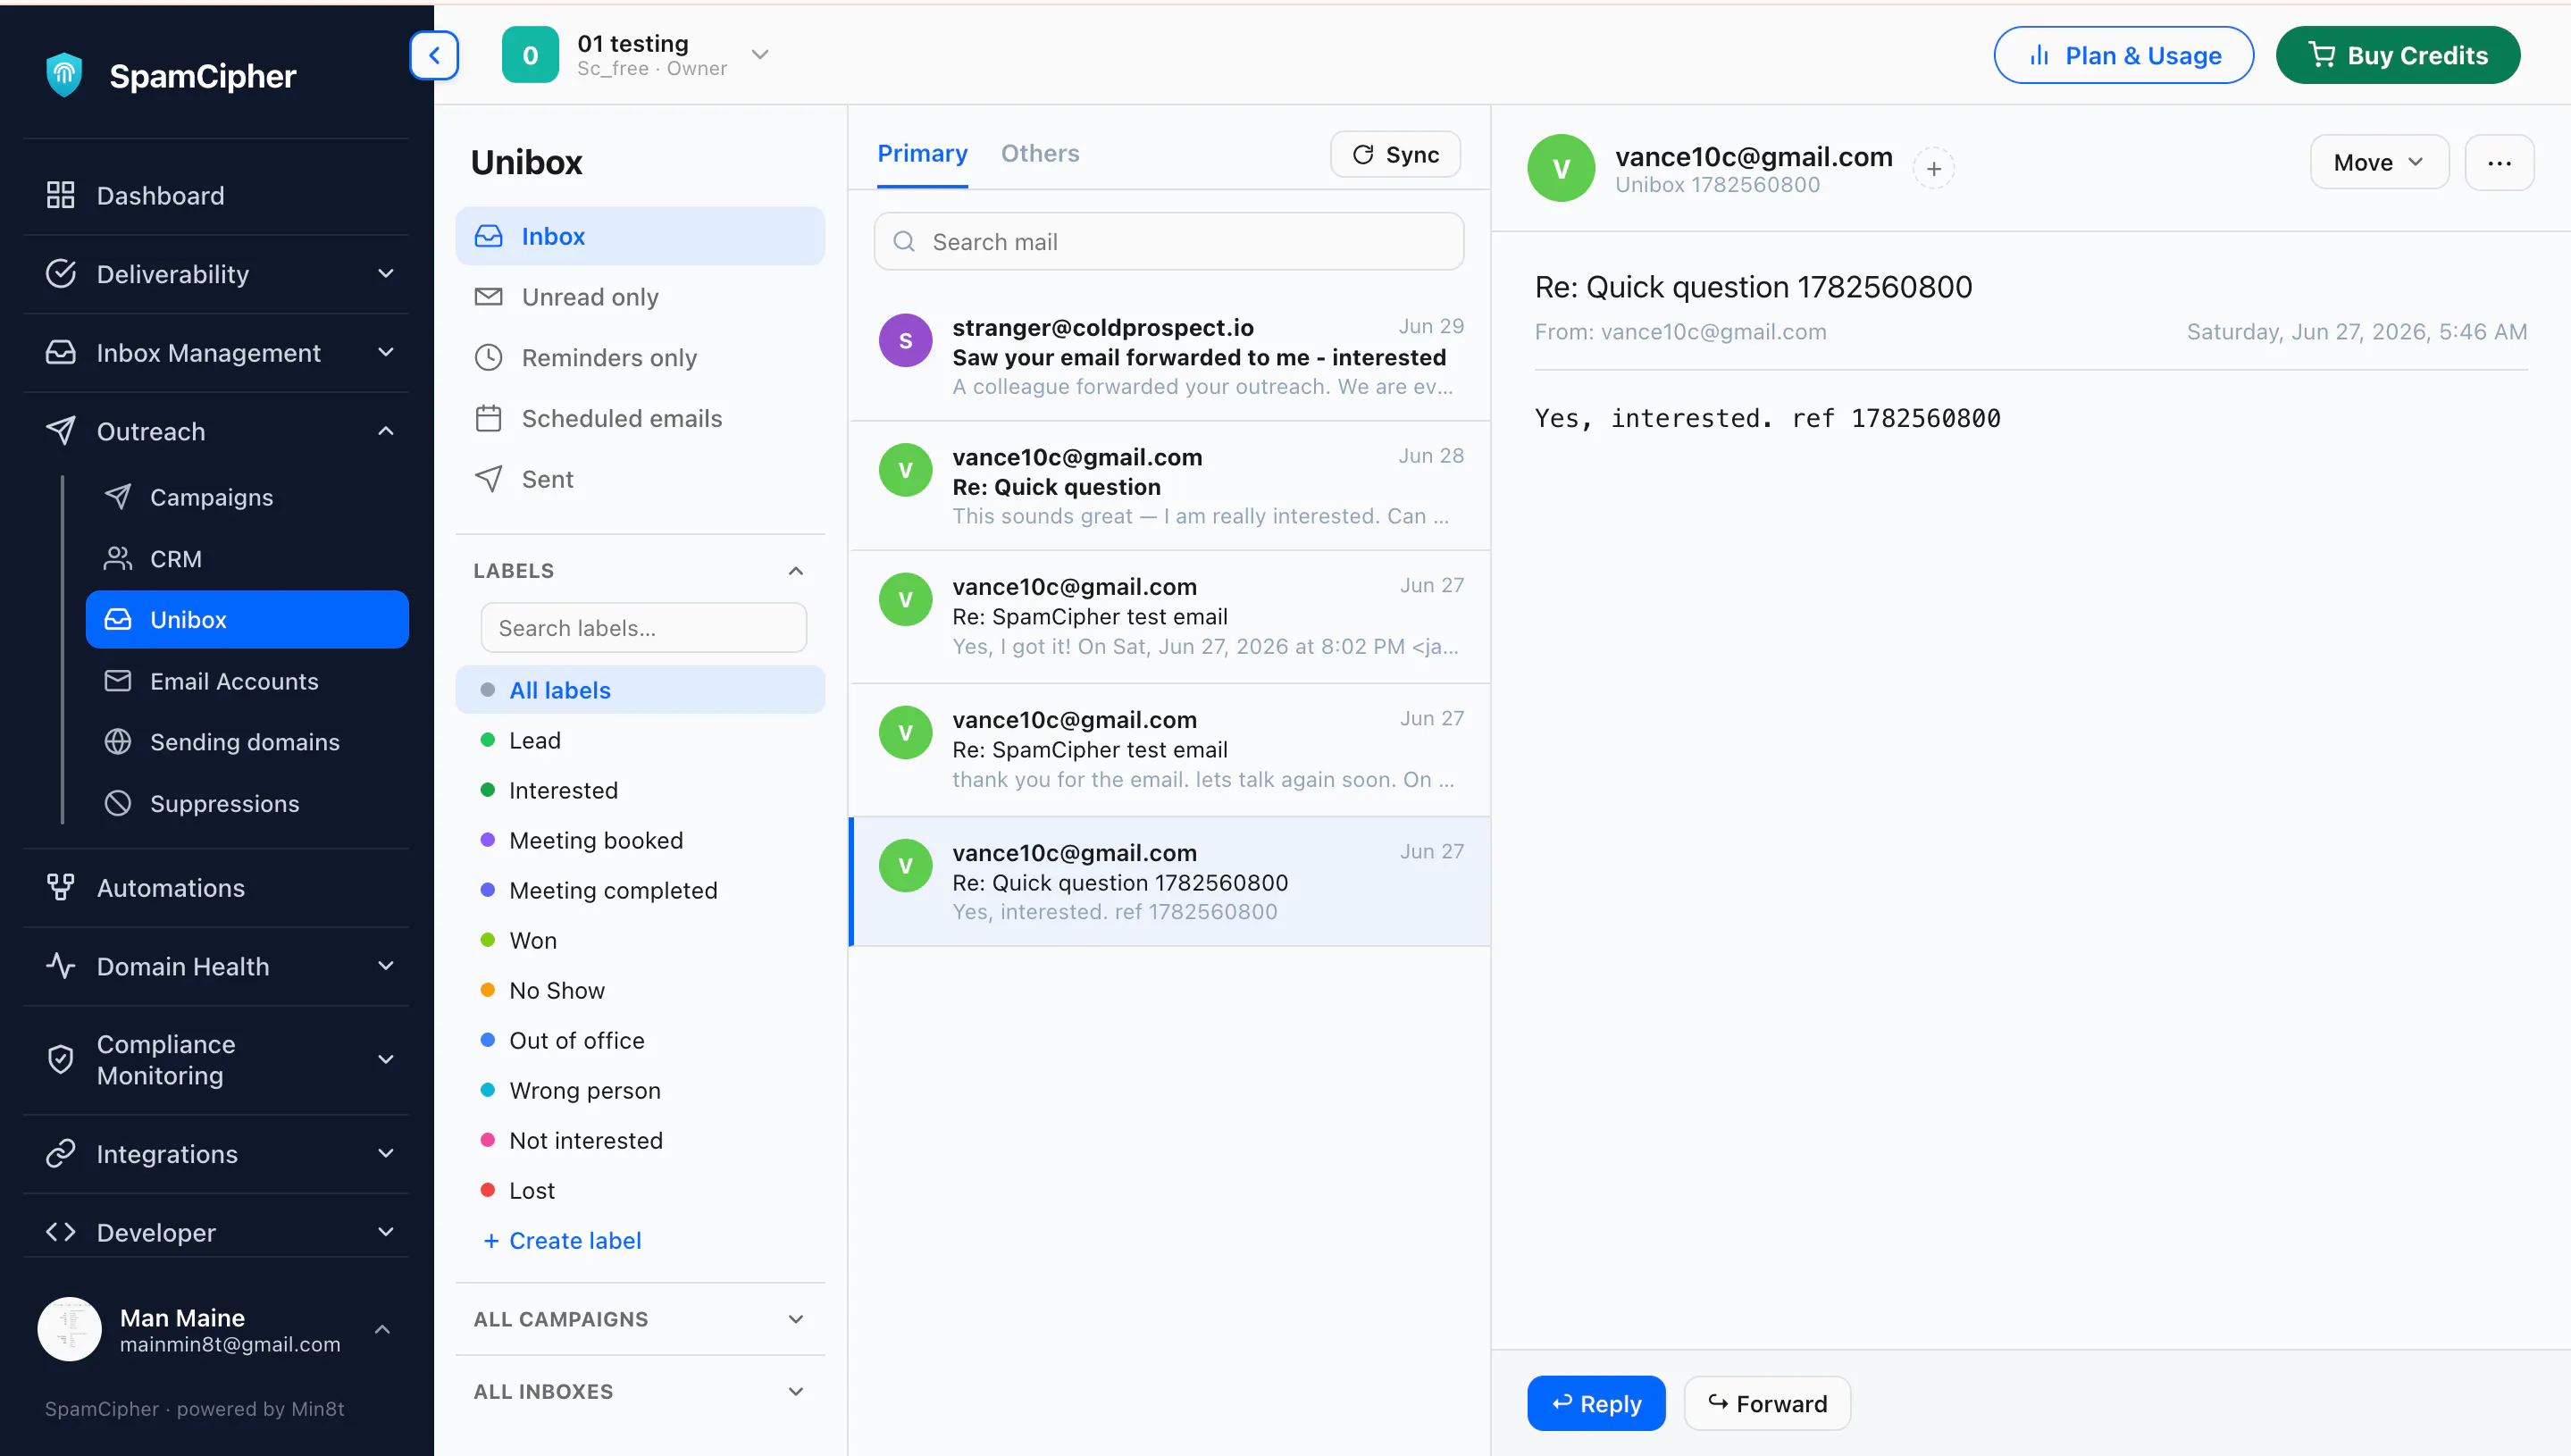2571x1456 pixels.
Task: Select Unibox in the sidebar
Action: click(247, 620)
